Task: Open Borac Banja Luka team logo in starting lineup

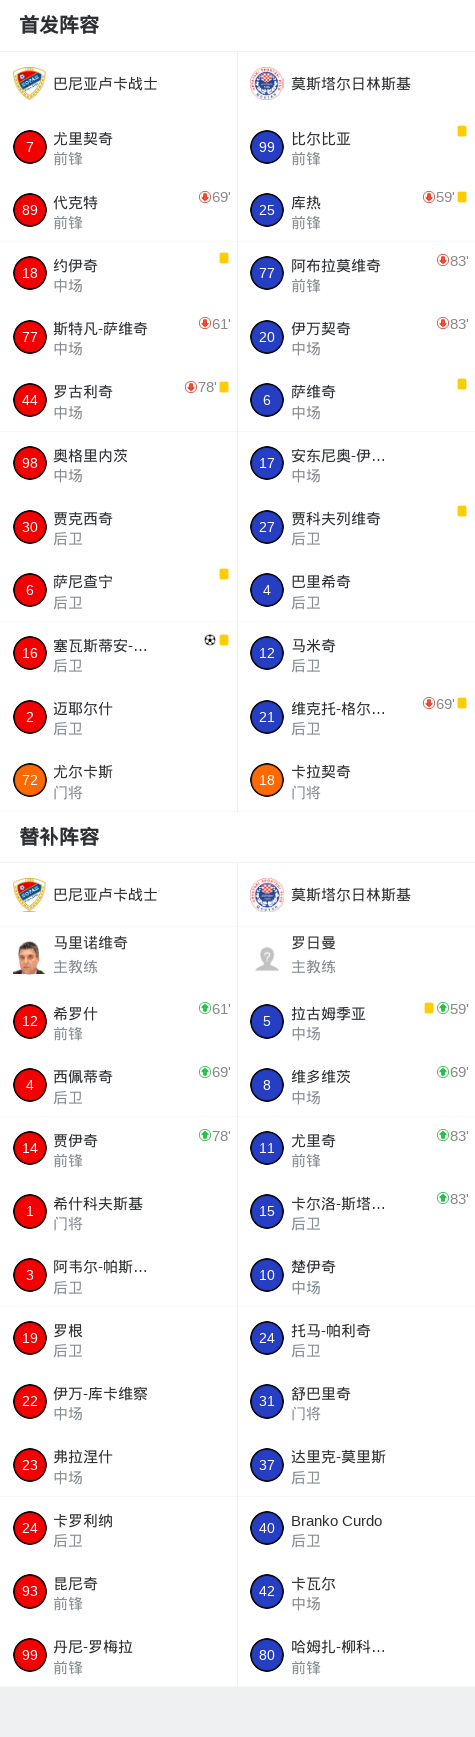Action: [x=29, y=84]
